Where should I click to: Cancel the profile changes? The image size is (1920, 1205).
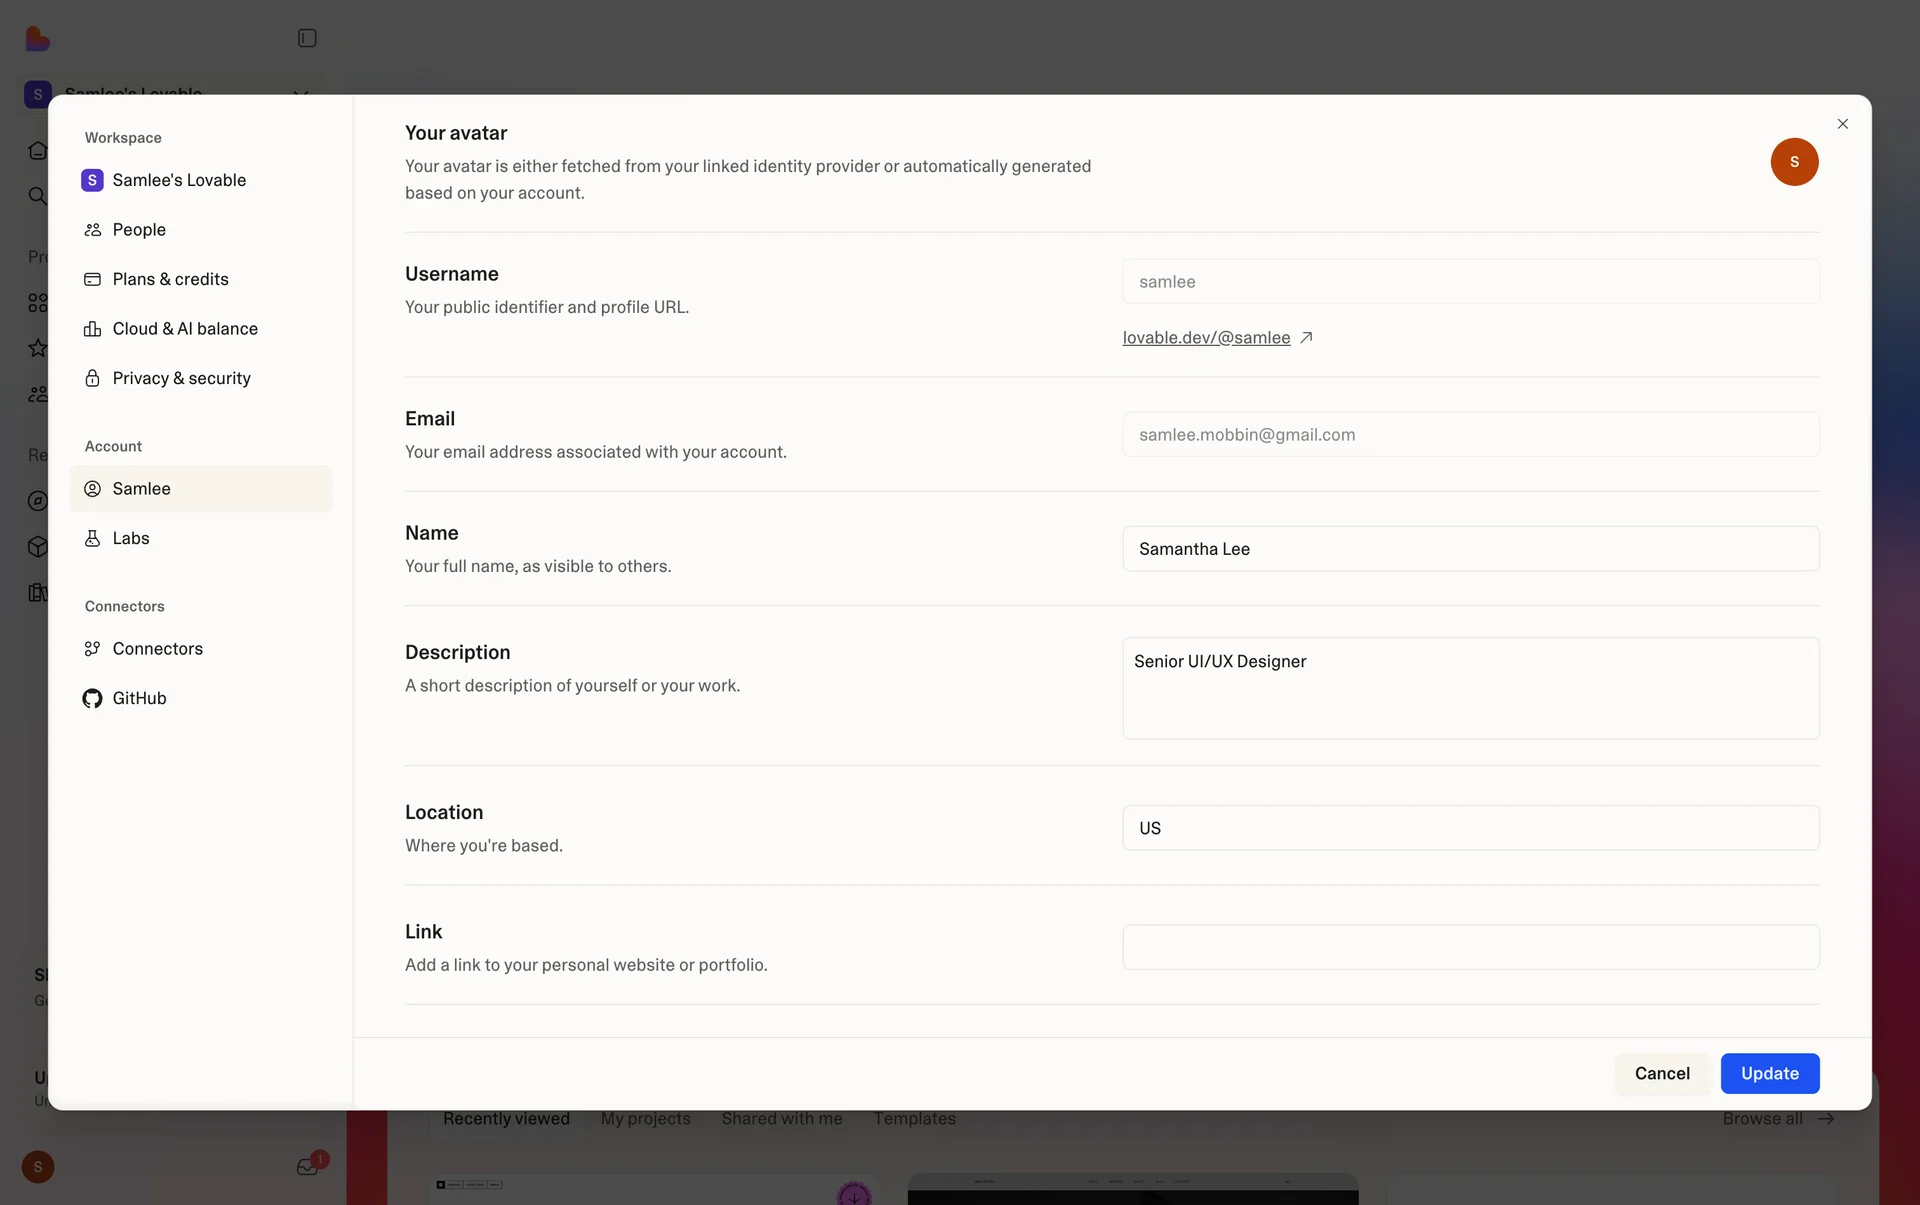pyautogui.click(x=1661, y=1073)
